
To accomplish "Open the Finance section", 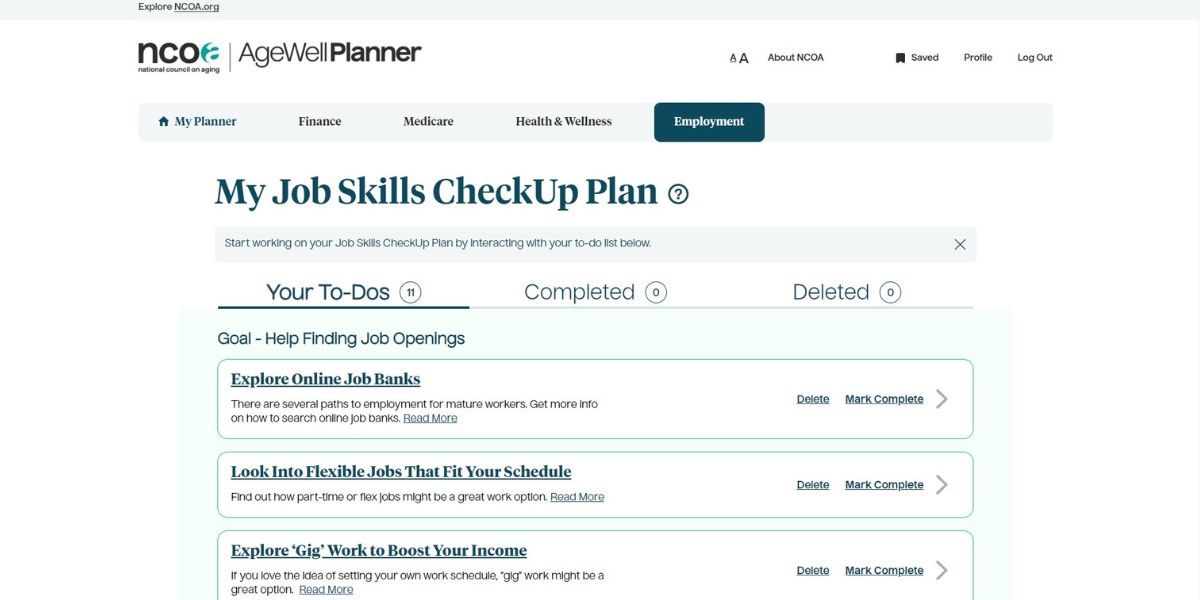I will click(319, 121).
